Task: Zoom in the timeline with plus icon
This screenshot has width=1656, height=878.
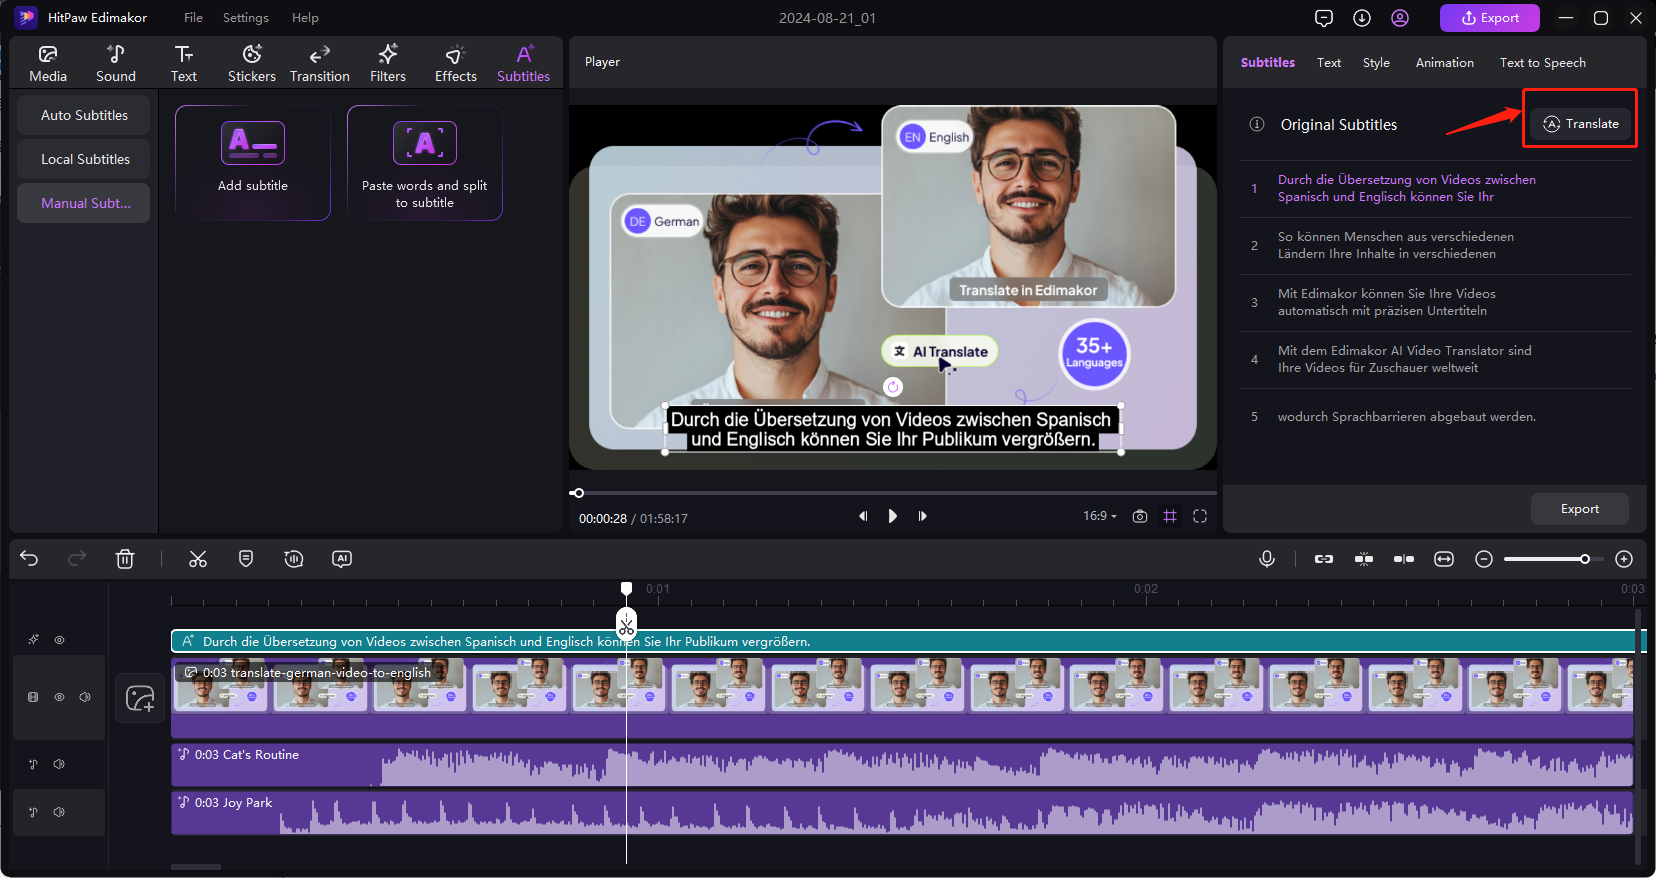Action: tap(1624, 559)
